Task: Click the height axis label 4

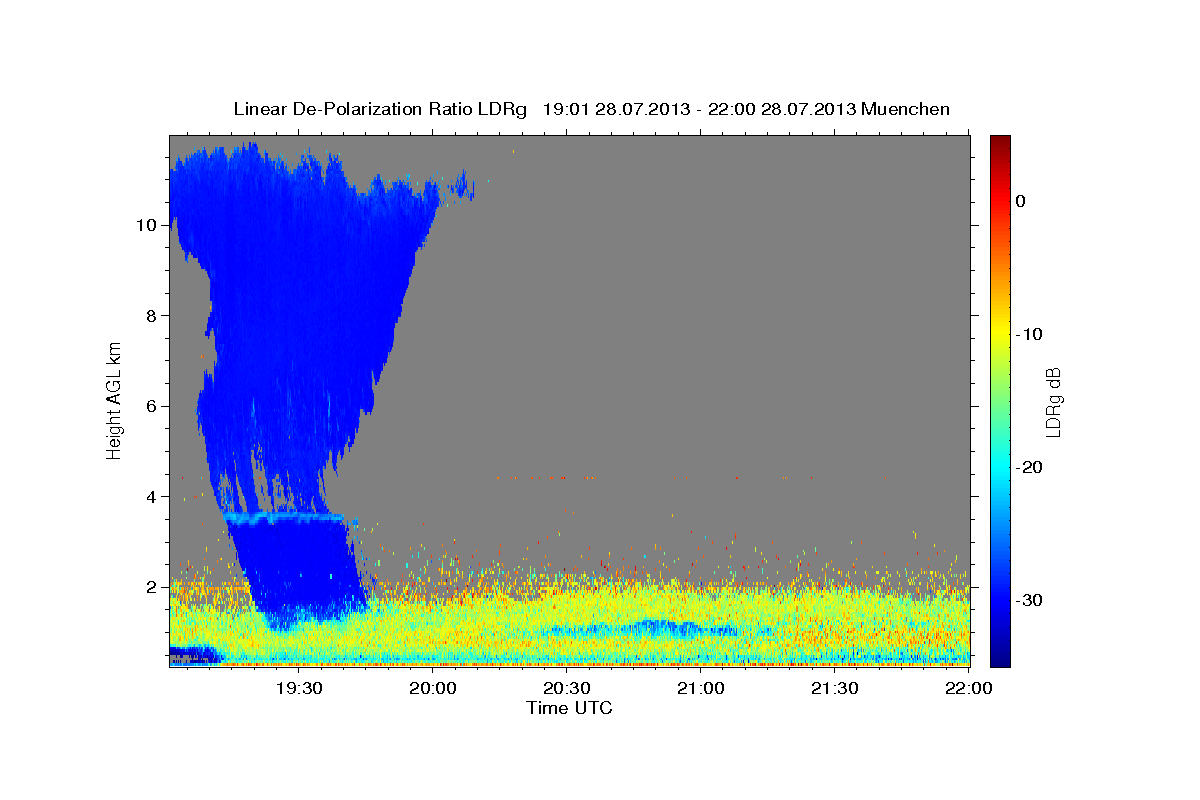Action: click(x=154, y=497)
